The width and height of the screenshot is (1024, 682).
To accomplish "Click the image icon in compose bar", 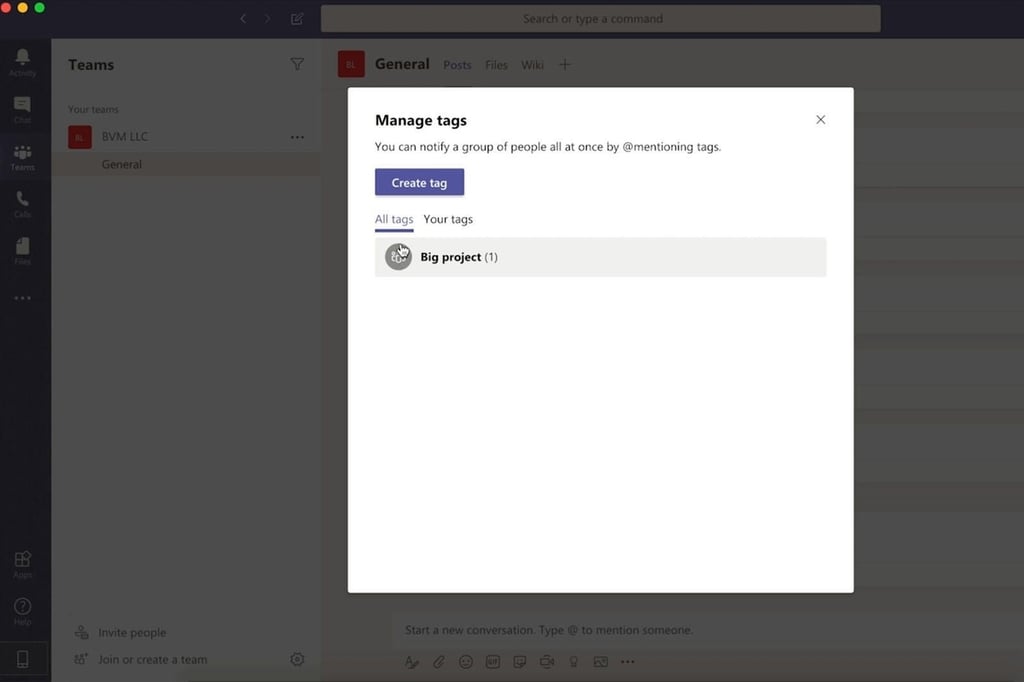I will (x=601, y=662).
